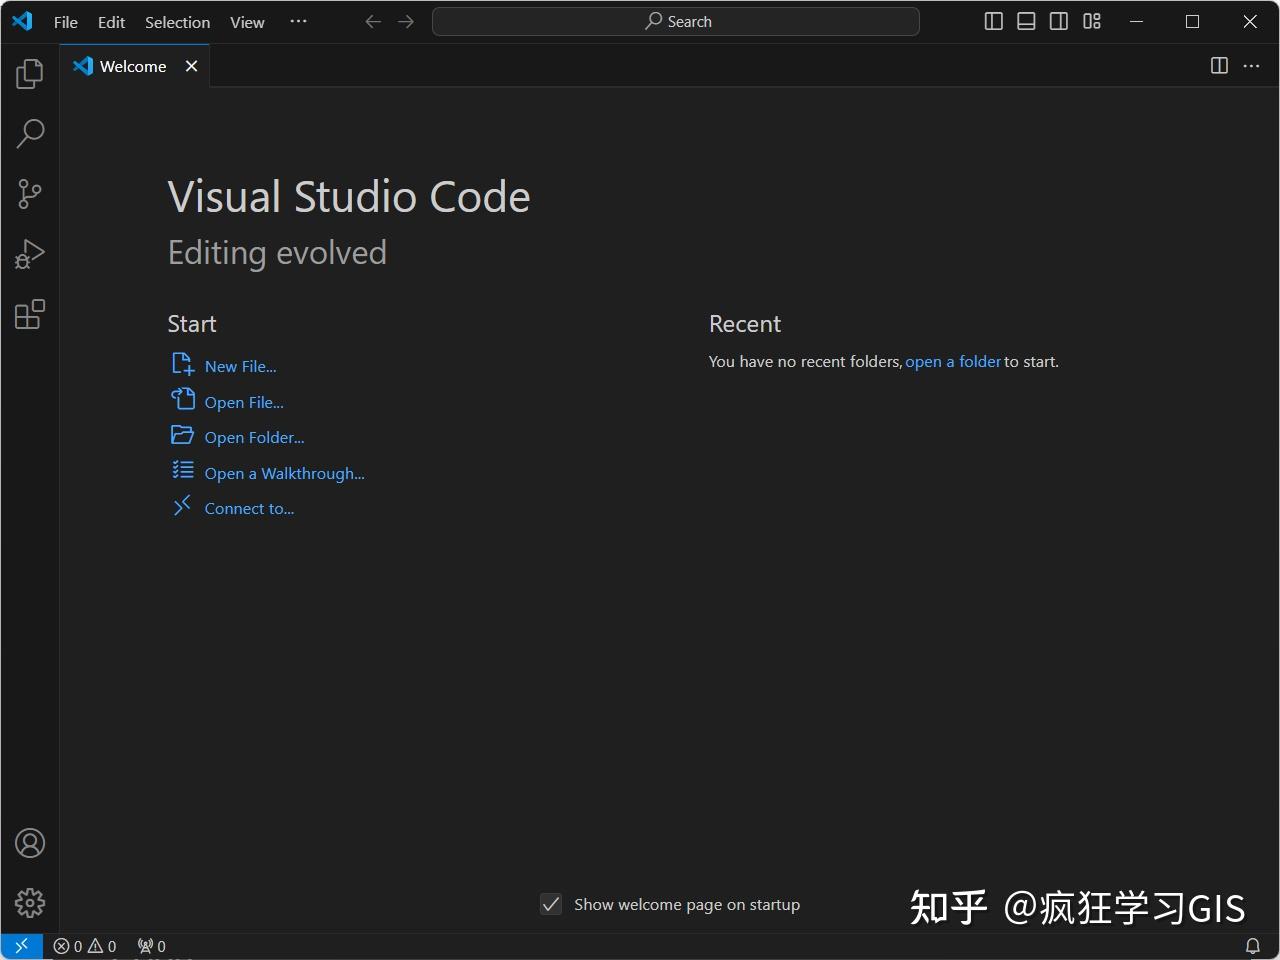
Task: Open Run and Debug view
Action: click(29, 253)
